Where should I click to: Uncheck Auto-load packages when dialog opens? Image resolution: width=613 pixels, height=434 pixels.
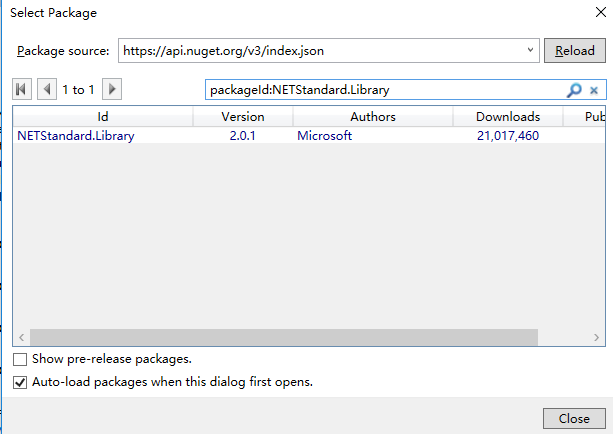coord(20,382)
